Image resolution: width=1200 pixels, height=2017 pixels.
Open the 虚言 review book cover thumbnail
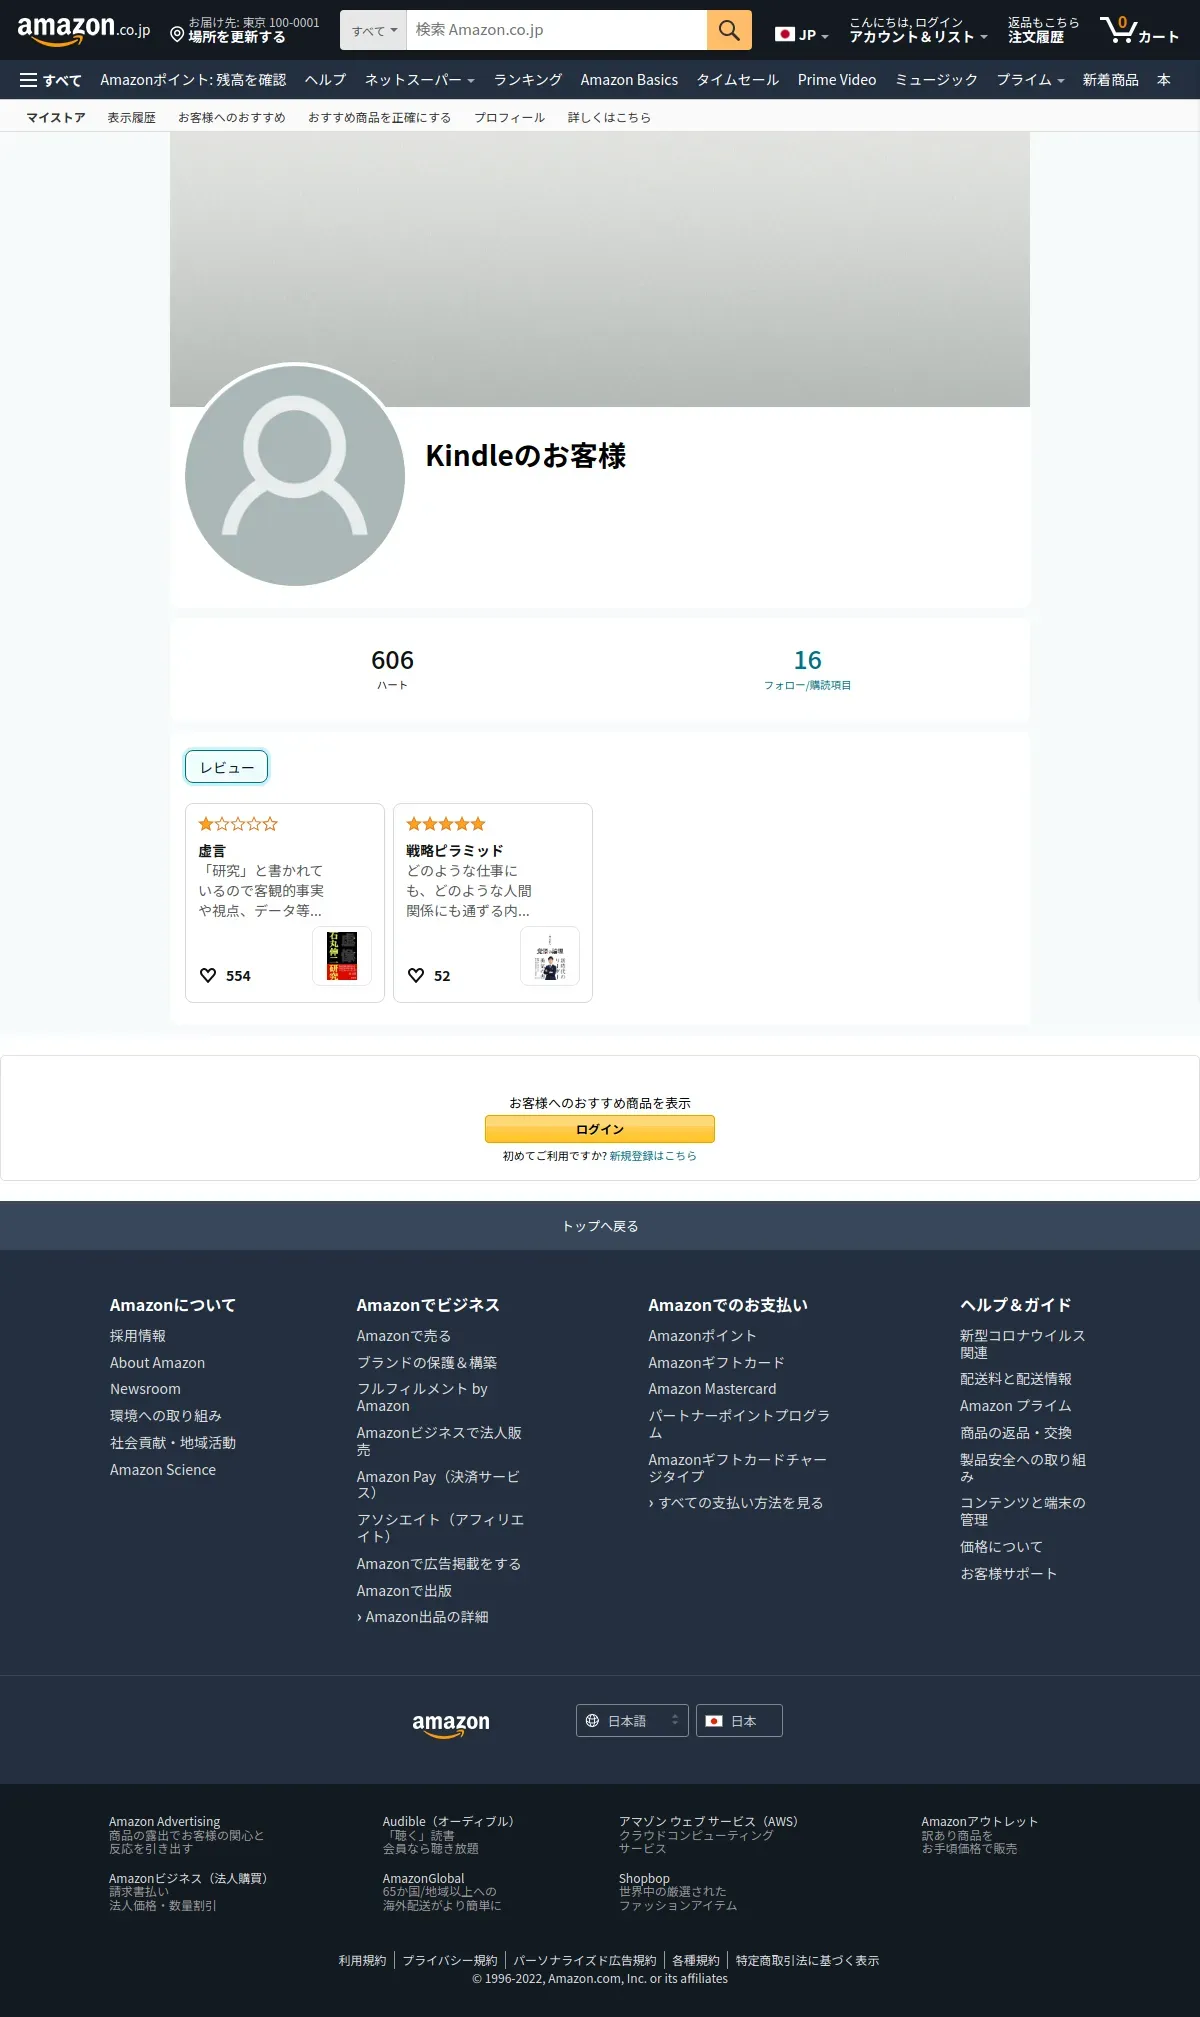click(342, 956)
